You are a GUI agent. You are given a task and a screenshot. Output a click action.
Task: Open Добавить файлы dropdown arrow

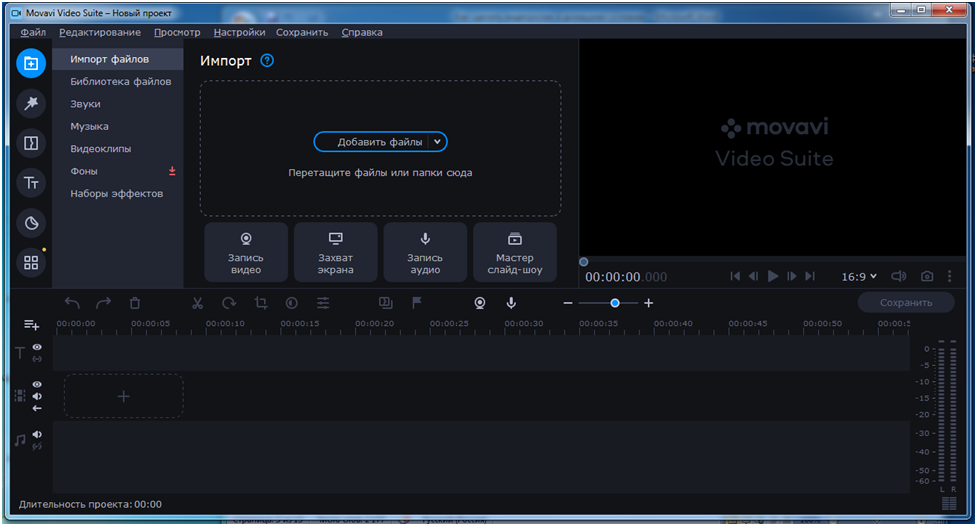tap(437, 141)
